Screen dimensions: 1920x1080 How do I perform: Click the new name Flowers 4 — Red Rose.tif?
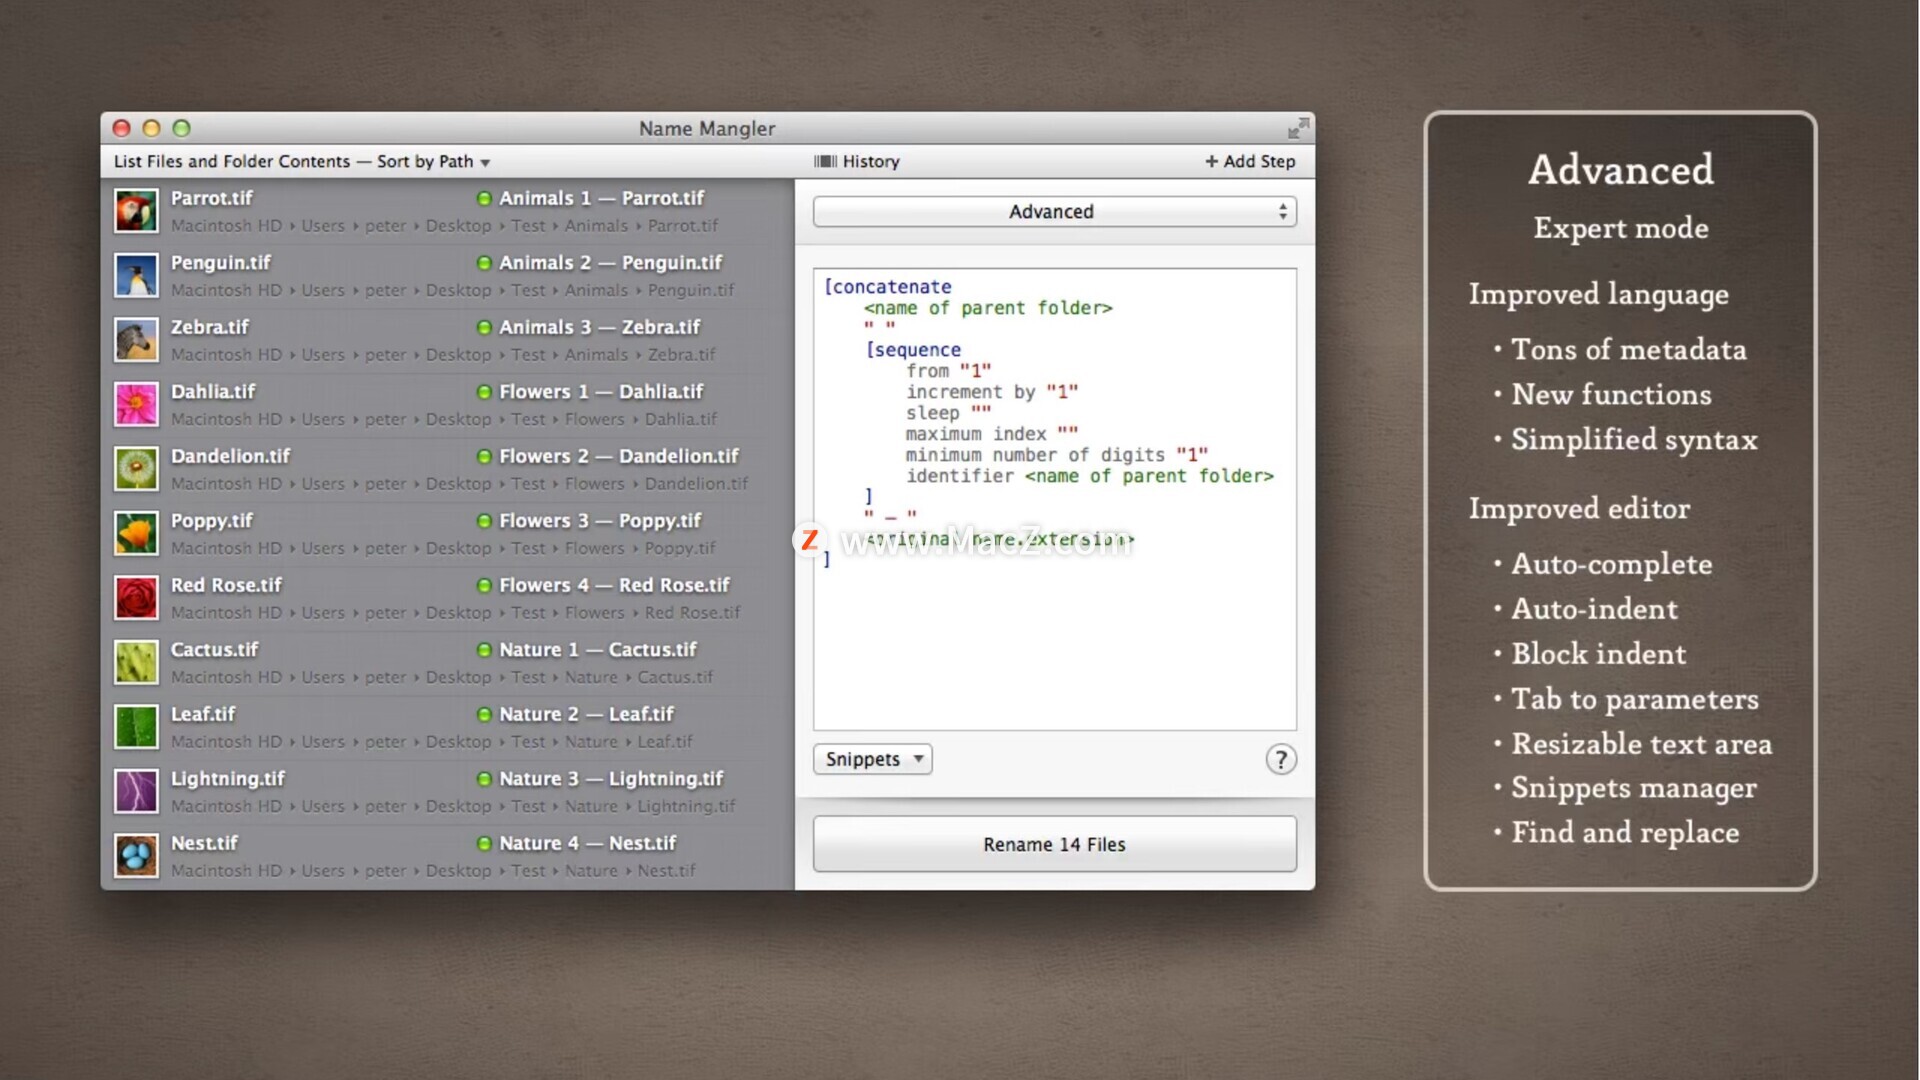point(615,585)
